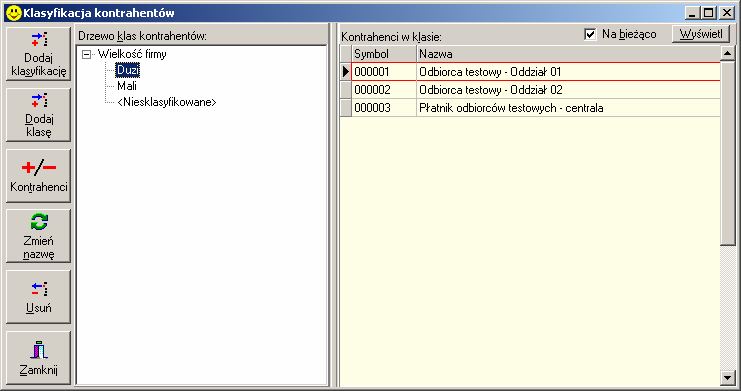Select symbol cell 000002

coord(384,90)
